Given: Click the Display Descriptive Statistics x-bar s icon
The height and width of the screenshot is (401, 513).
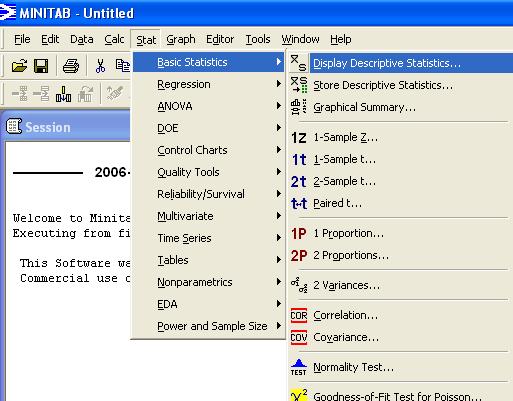Looking at the screenshot, I should coord(298,63).
